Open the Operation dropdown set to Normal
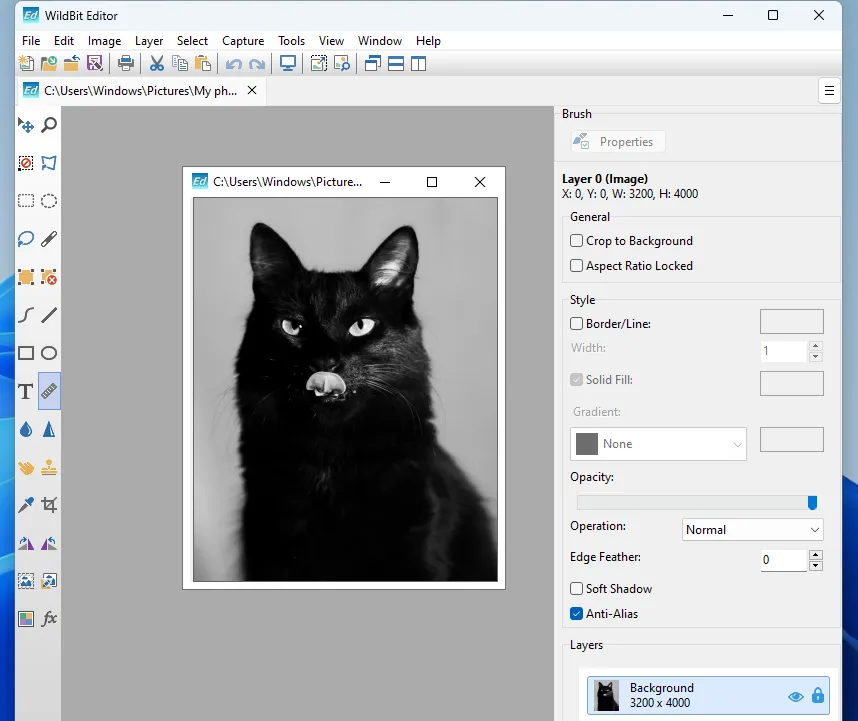858x721 pixels. [x=752, y=529]
